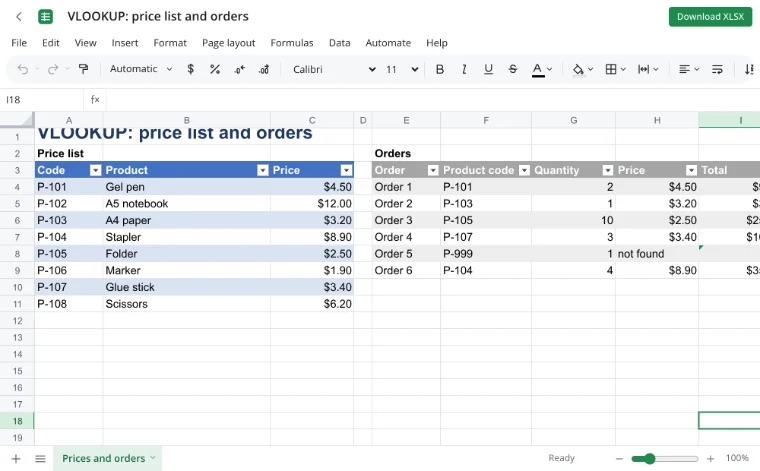Image resolution: width=760 pixels, height=471 pixels.
Task: Open the Formulas menu
Action: pyautogui.click(x=292, y=43)
